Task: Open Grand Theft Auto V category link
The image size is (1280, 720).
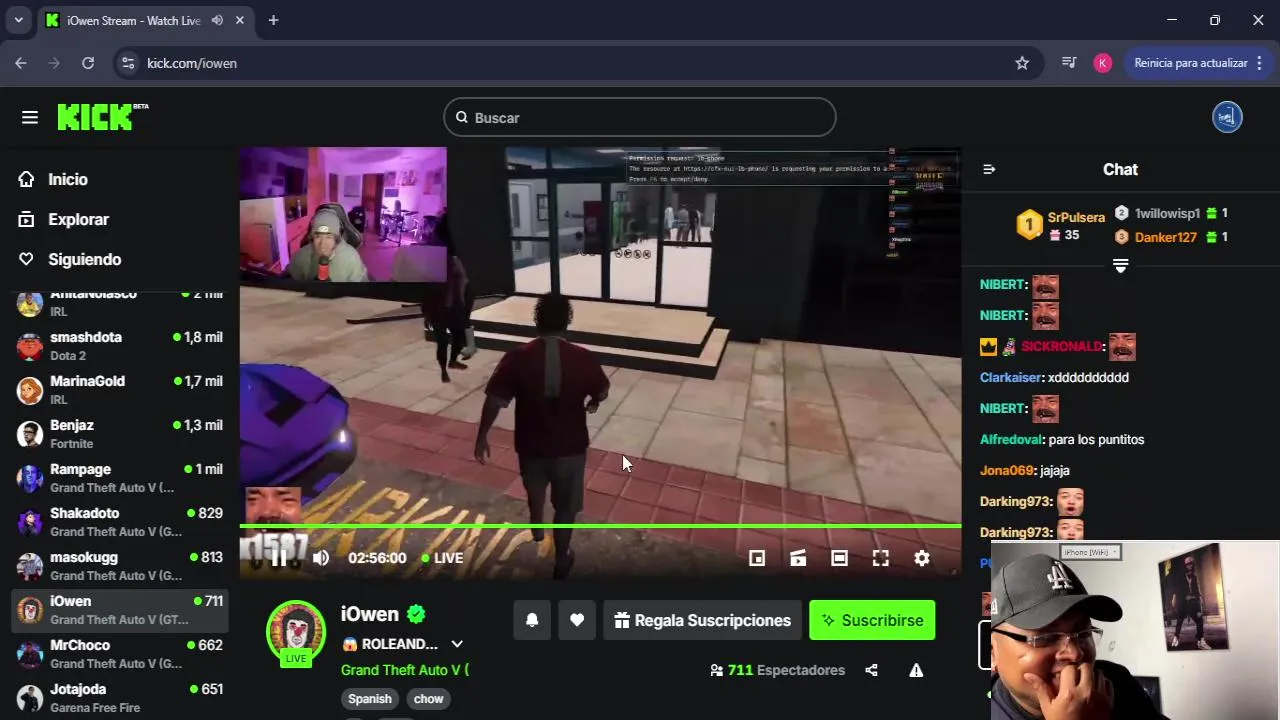Action: point(405,670)
